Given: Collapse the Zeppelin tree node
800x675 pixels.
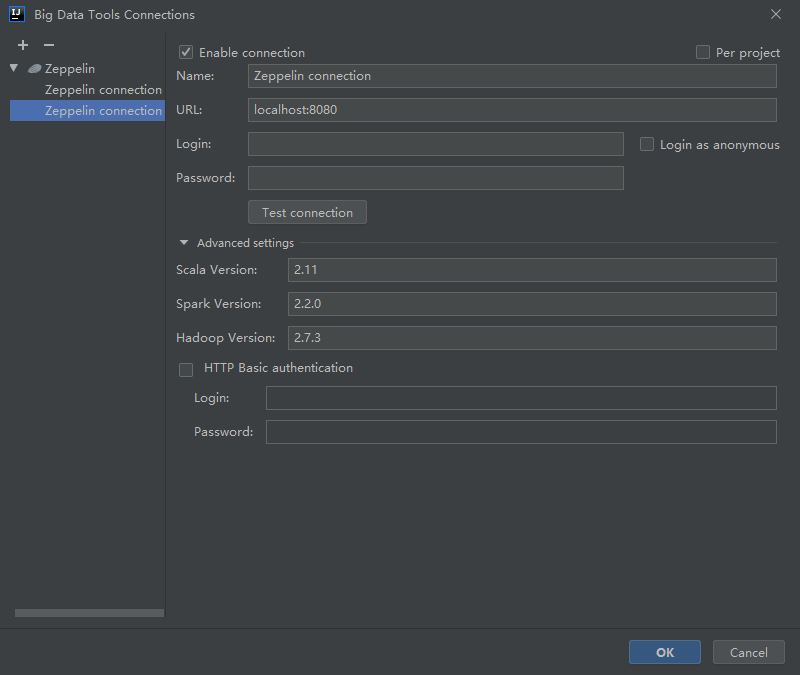Looking at the screenshot, I should pos(14,69).
